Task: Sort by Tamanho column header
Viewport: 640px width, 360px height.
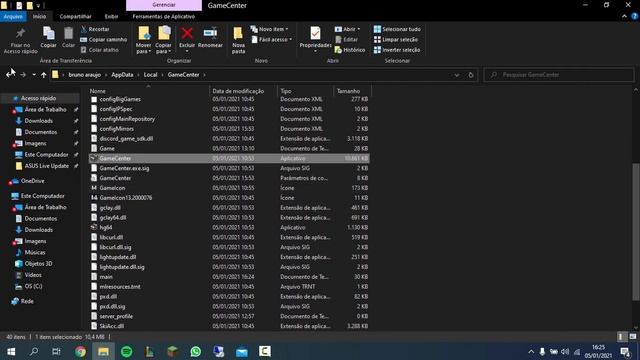Action: (348, 91)
